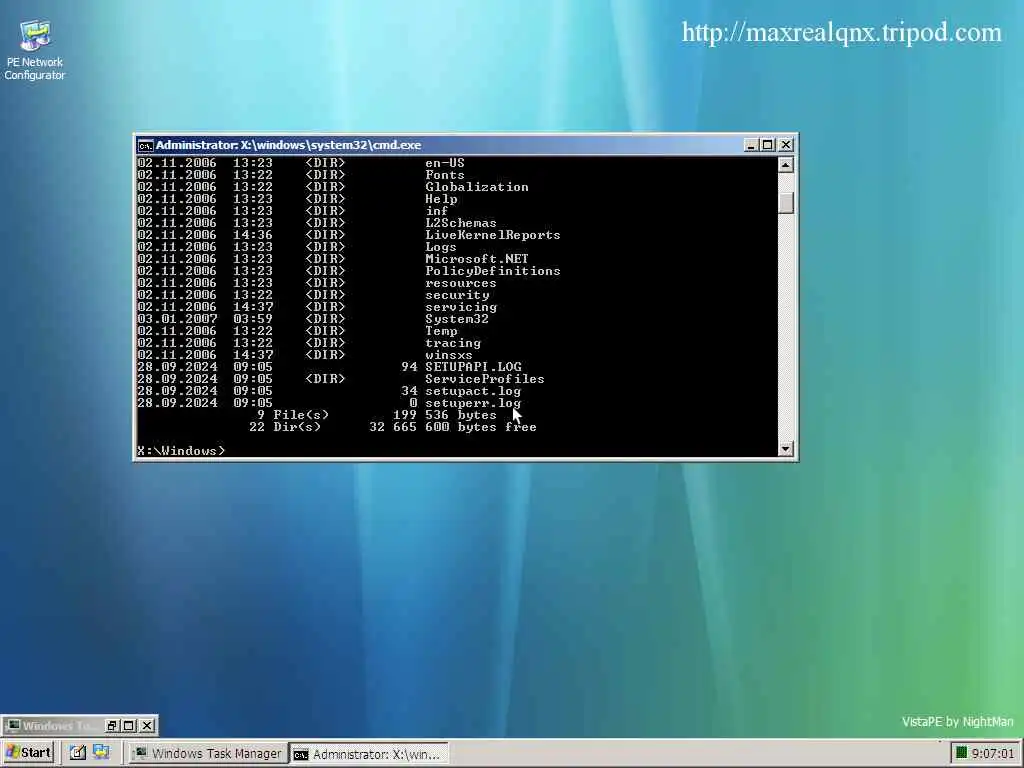Restore the minimized Windows Task Manager window
This screenshot has width=1024, height=768.
click(112, 726)
